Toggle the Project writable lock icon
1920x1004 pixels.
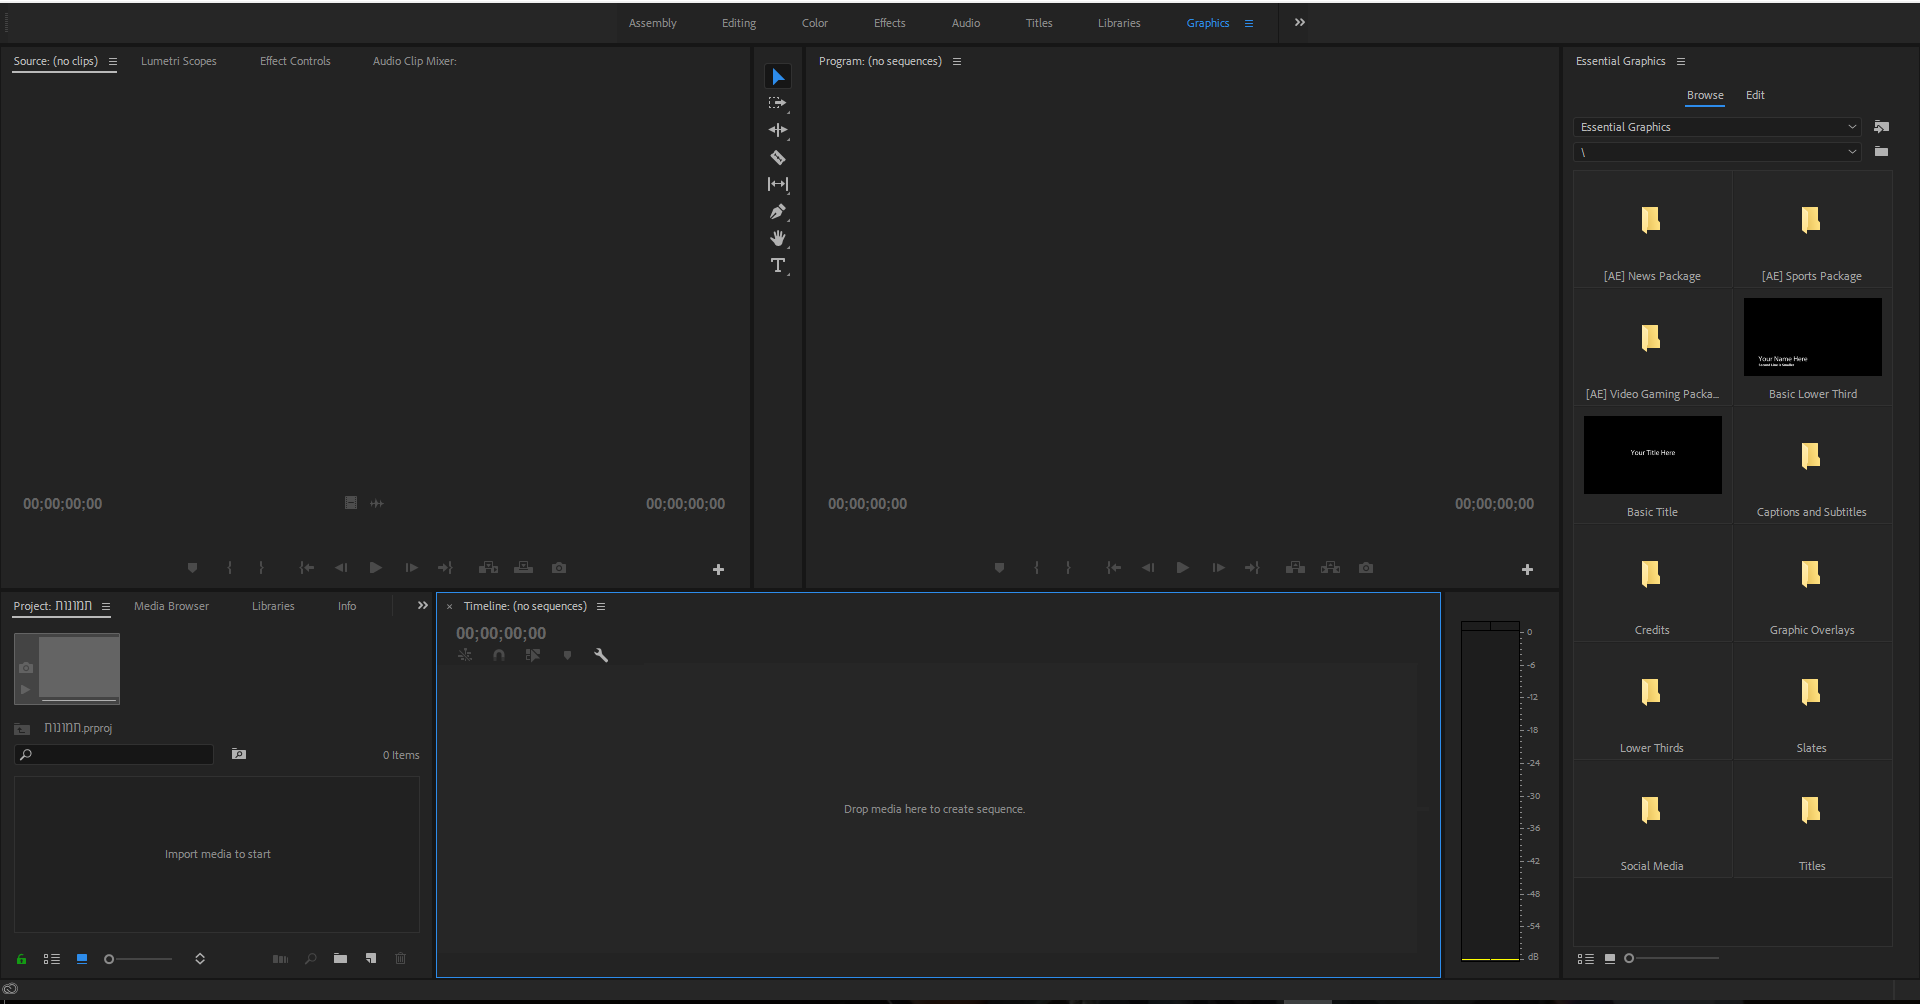point(21,959)
